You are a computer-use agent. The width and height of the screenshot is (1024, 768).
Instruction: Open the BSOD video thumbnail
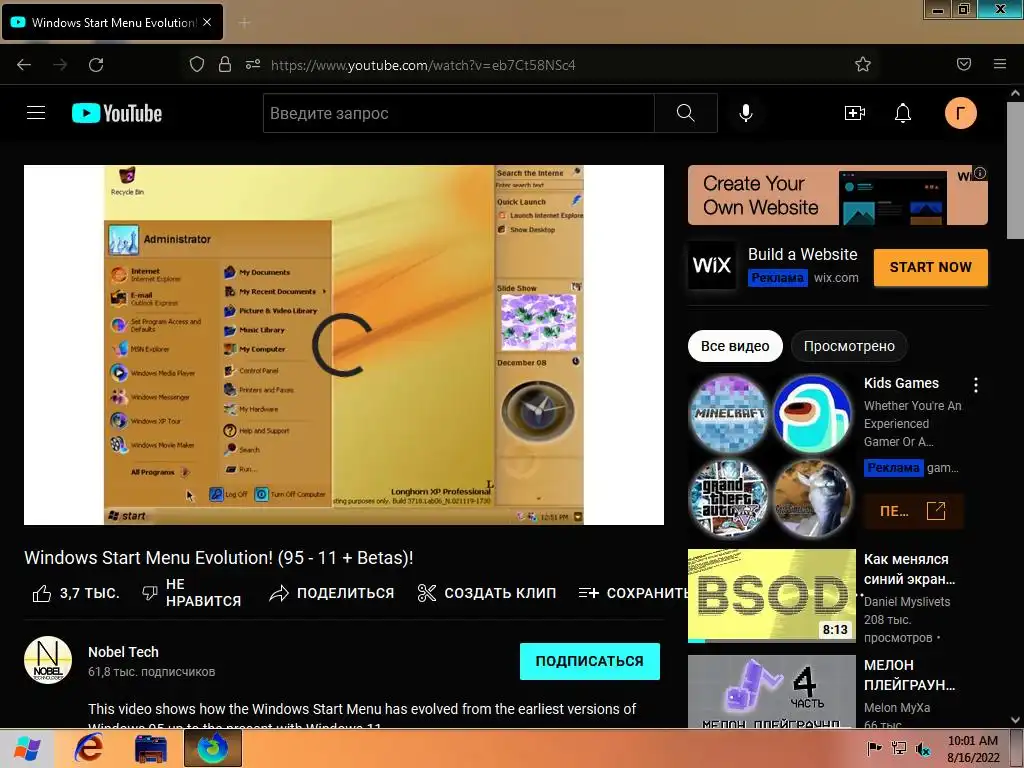pos(771,595)
